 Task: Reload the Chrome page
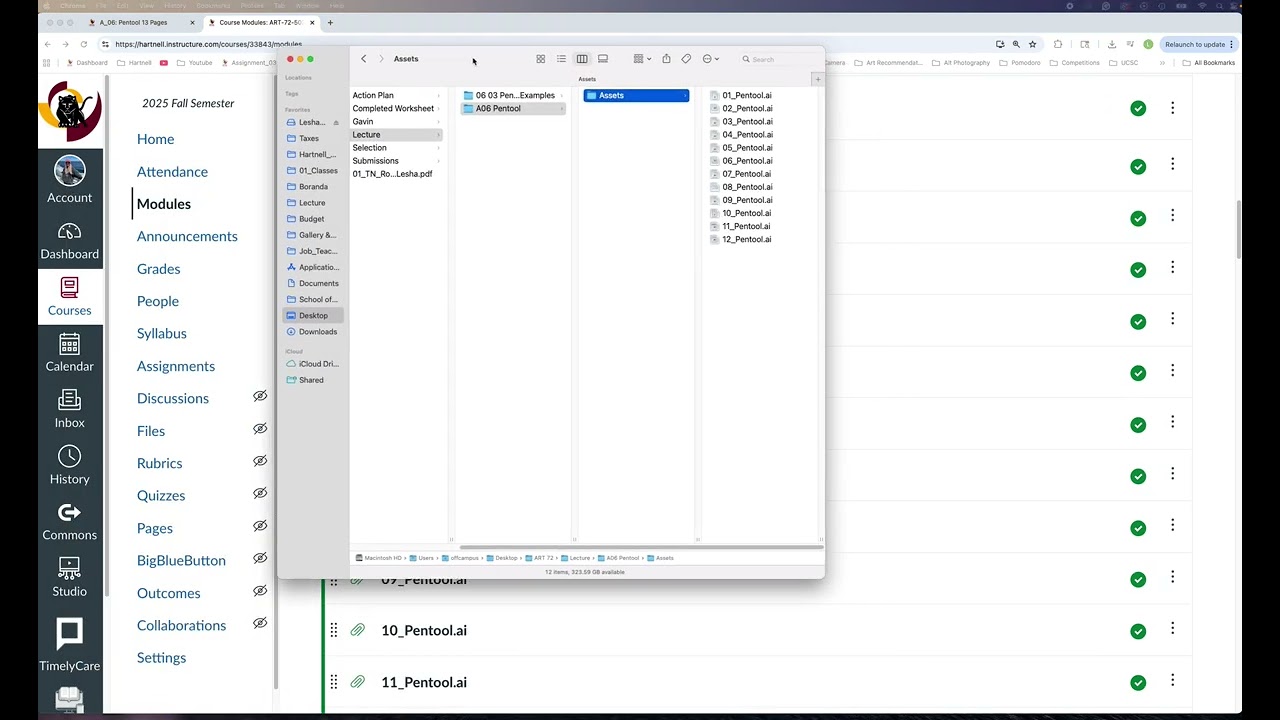83,44
